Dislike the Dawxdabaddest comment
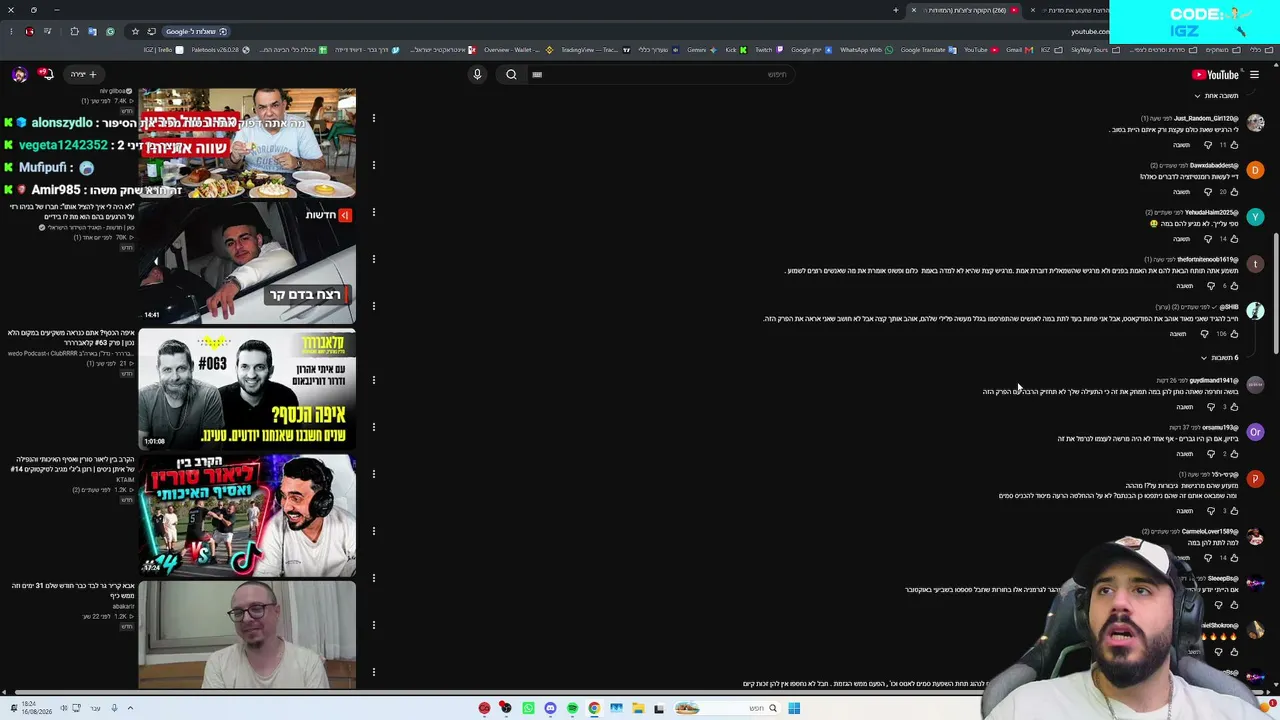This screenshot has width=1280, height=720. pyautogui.click(x=1208, y=192)
